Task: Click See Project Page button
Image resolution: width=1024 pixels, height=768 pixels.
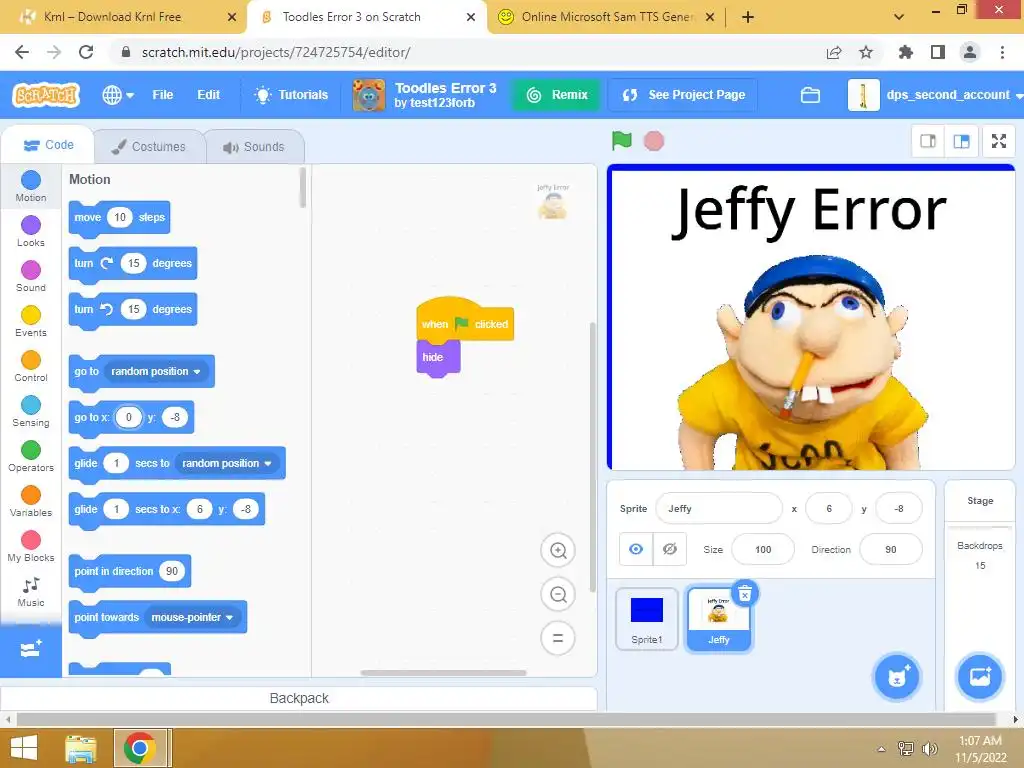Action: pyautogui.click(x=683, y=95)
